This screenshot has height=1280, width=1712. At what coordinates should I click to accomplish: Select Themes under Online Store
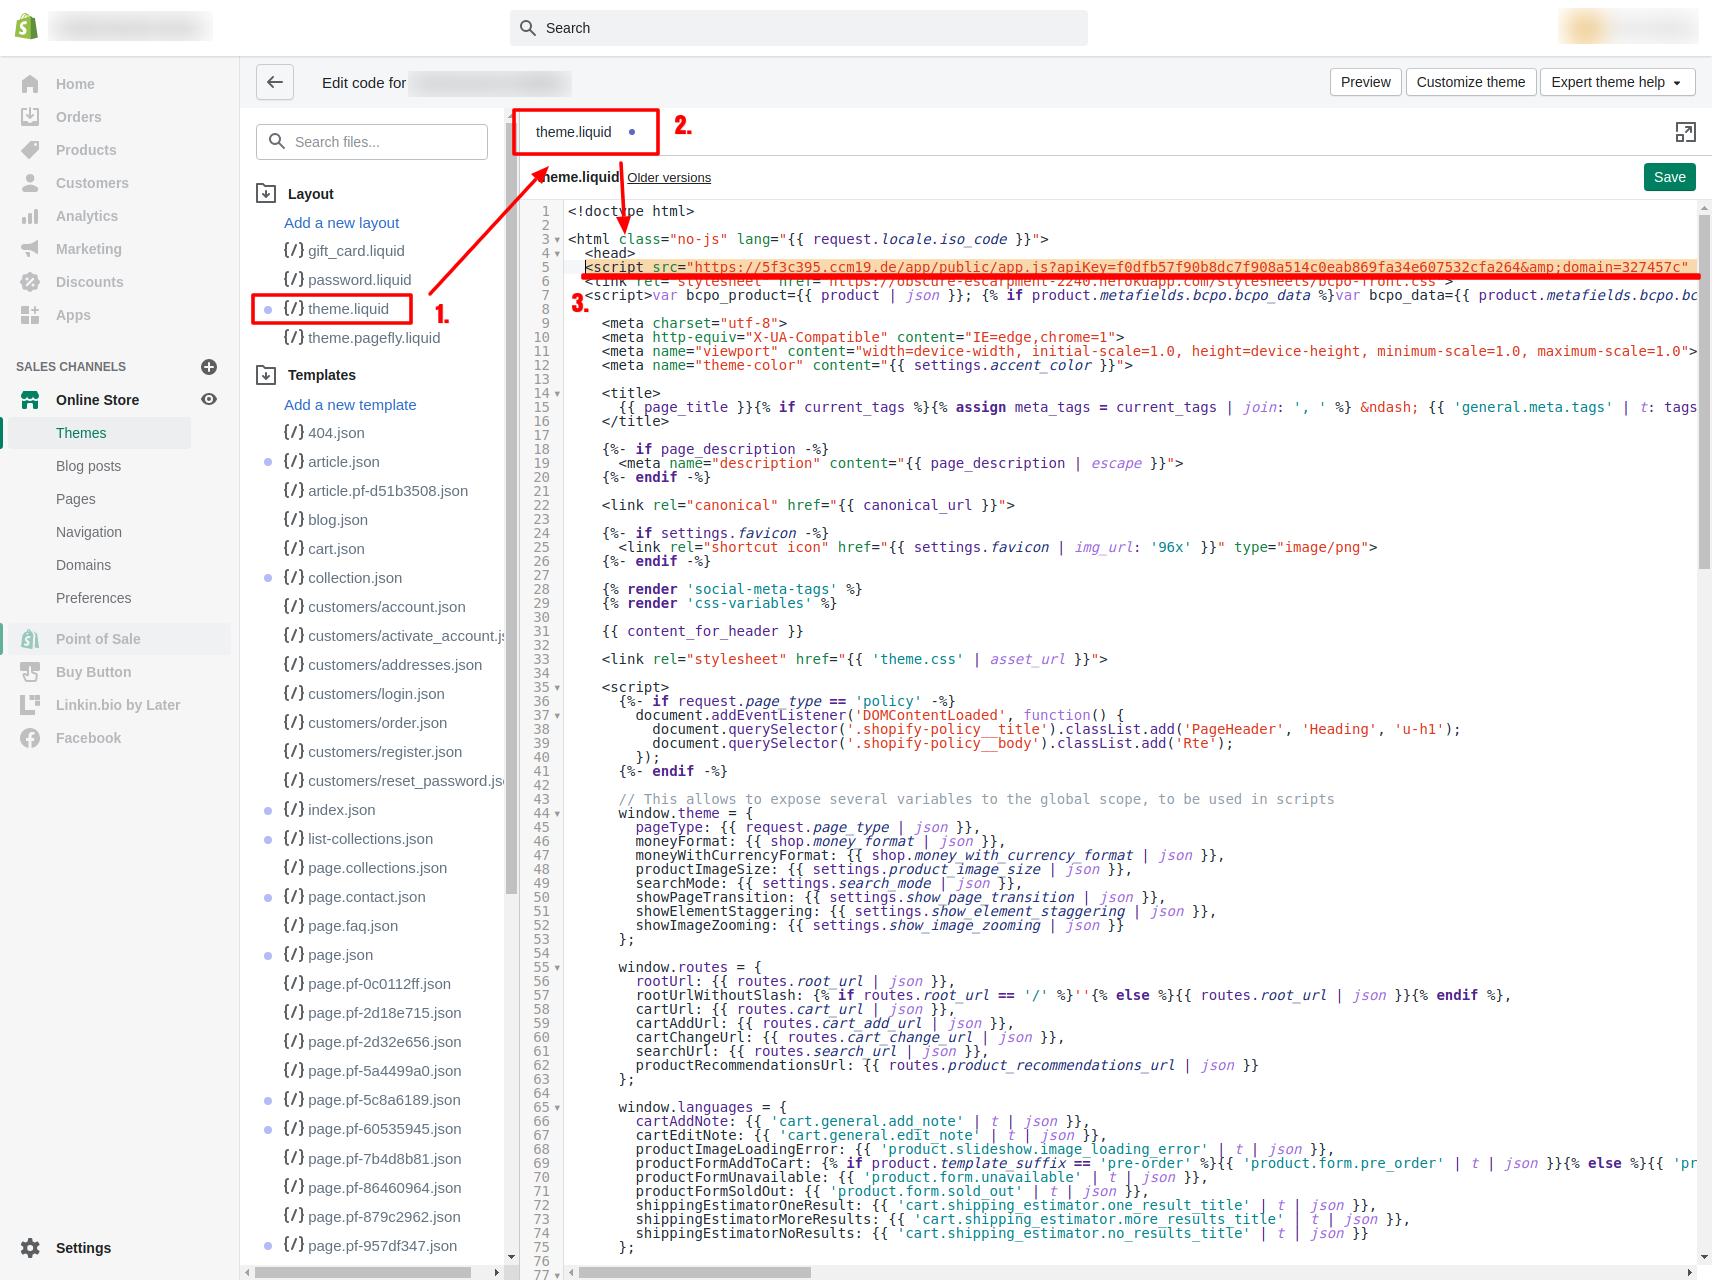81,432
